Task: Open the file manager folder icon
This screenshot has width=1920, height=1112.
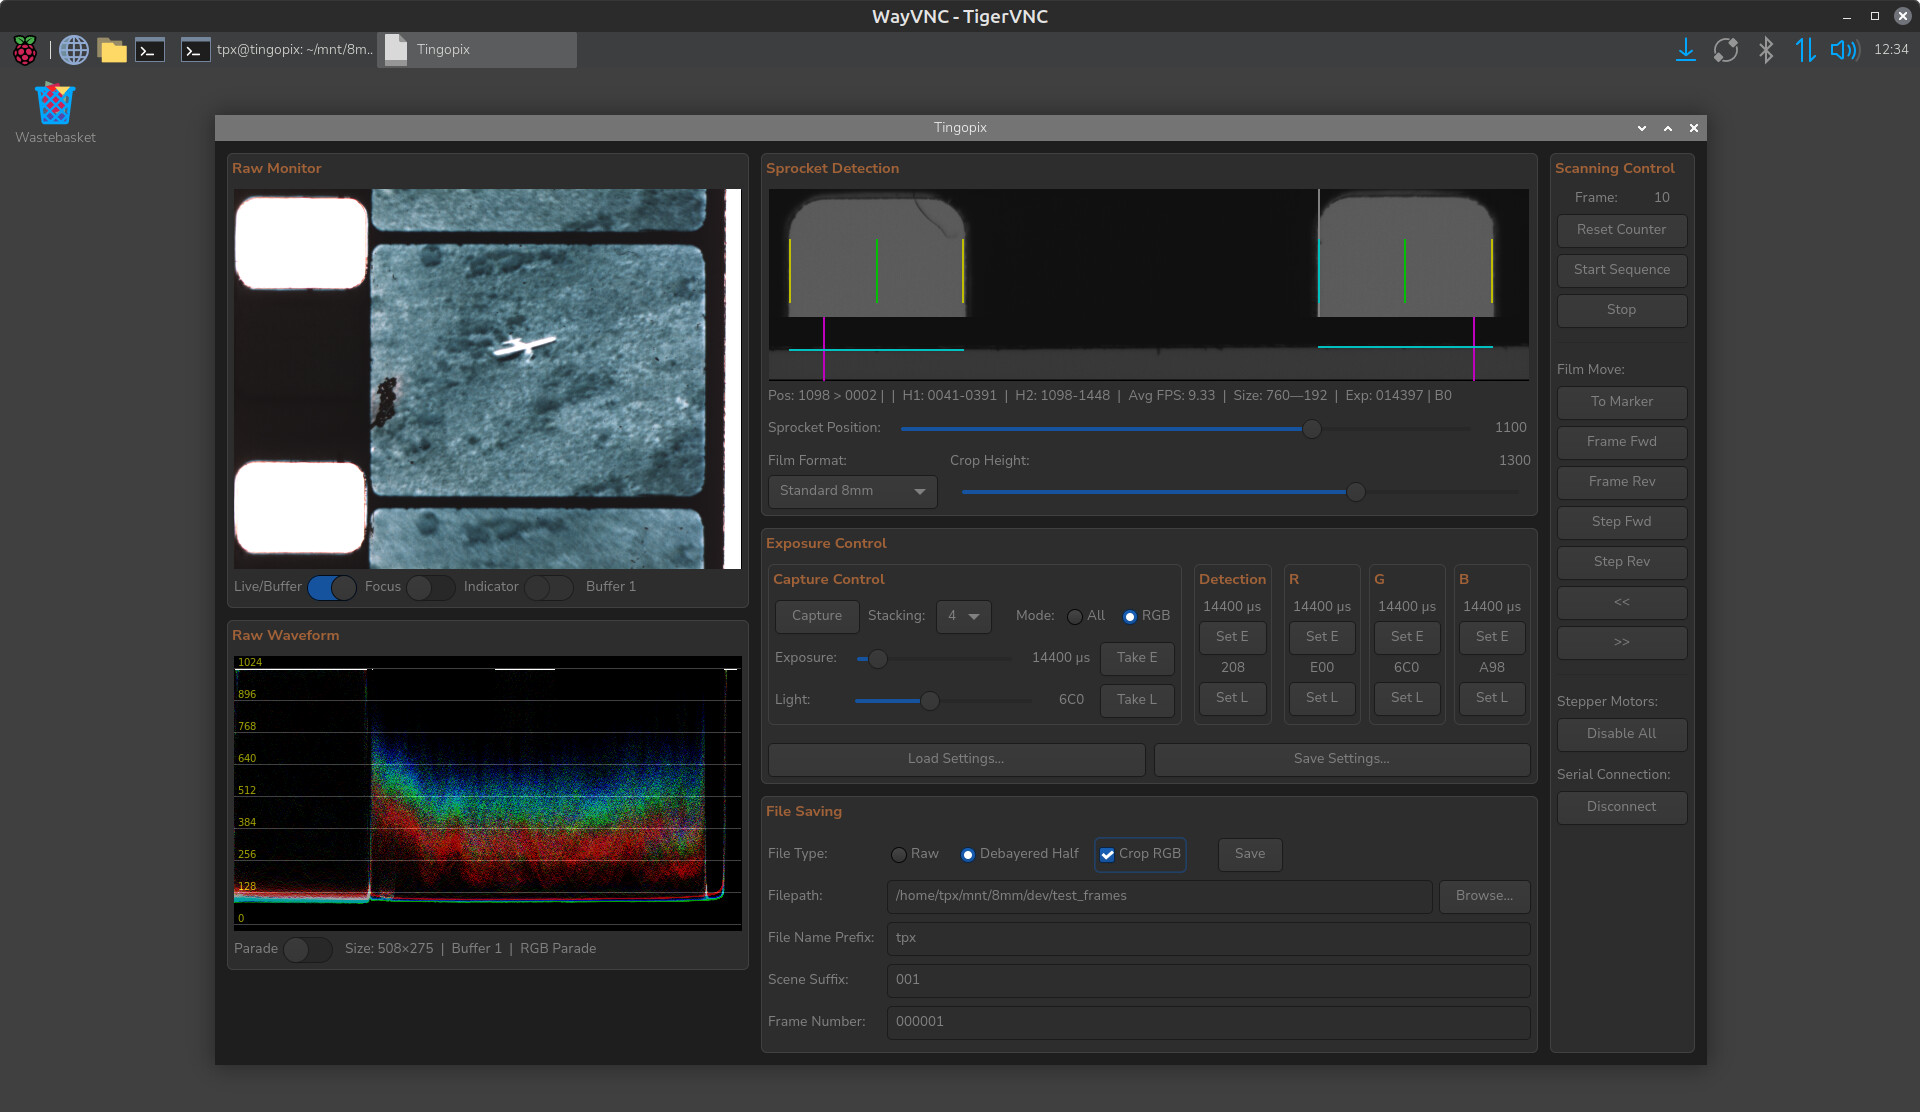Action: [112, 50]
